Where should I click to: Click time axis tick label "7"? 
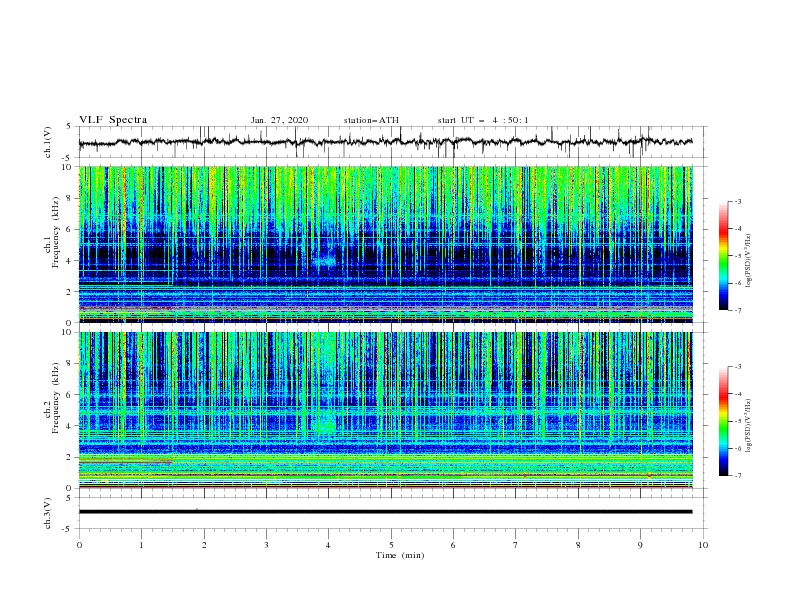(516, 545)
